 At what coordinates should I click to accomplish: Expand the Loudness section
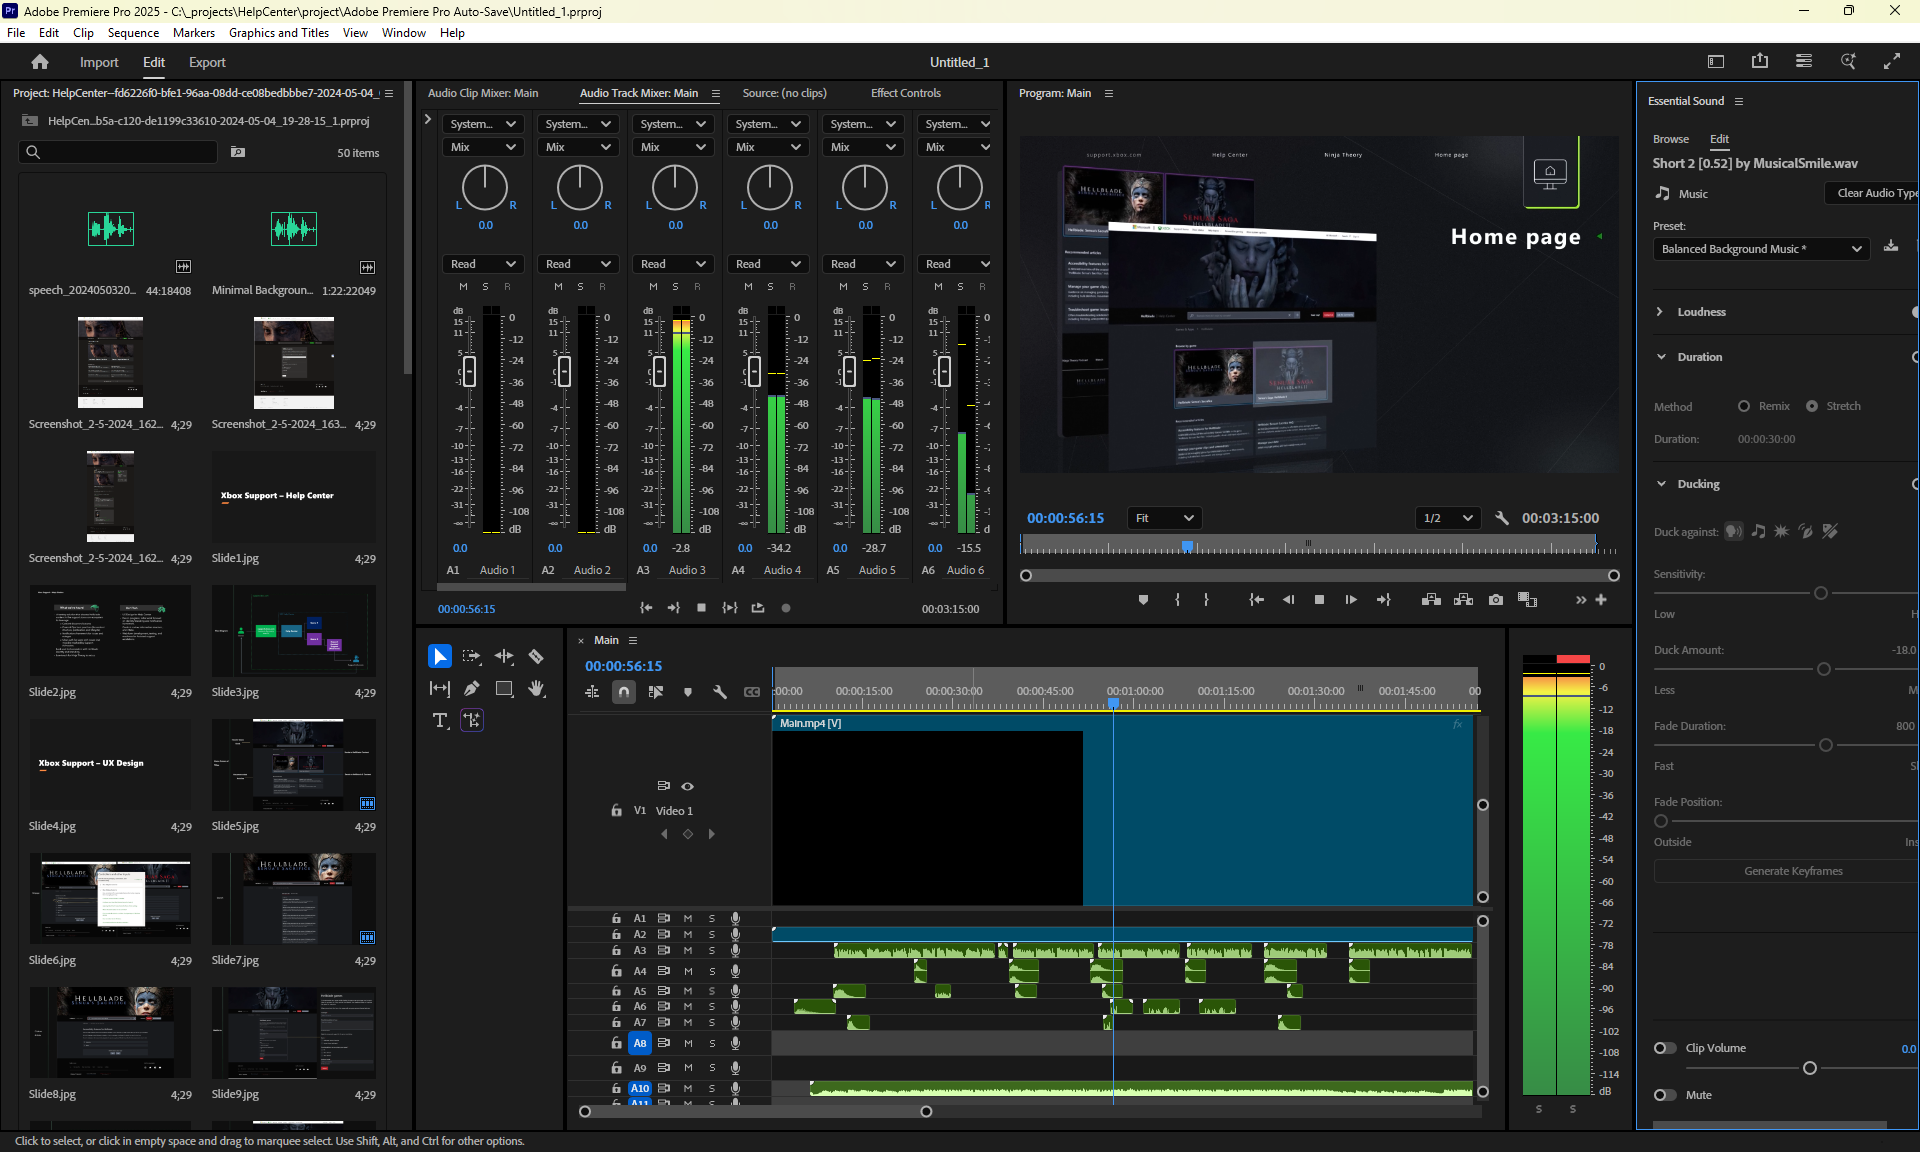(1660, 312)
